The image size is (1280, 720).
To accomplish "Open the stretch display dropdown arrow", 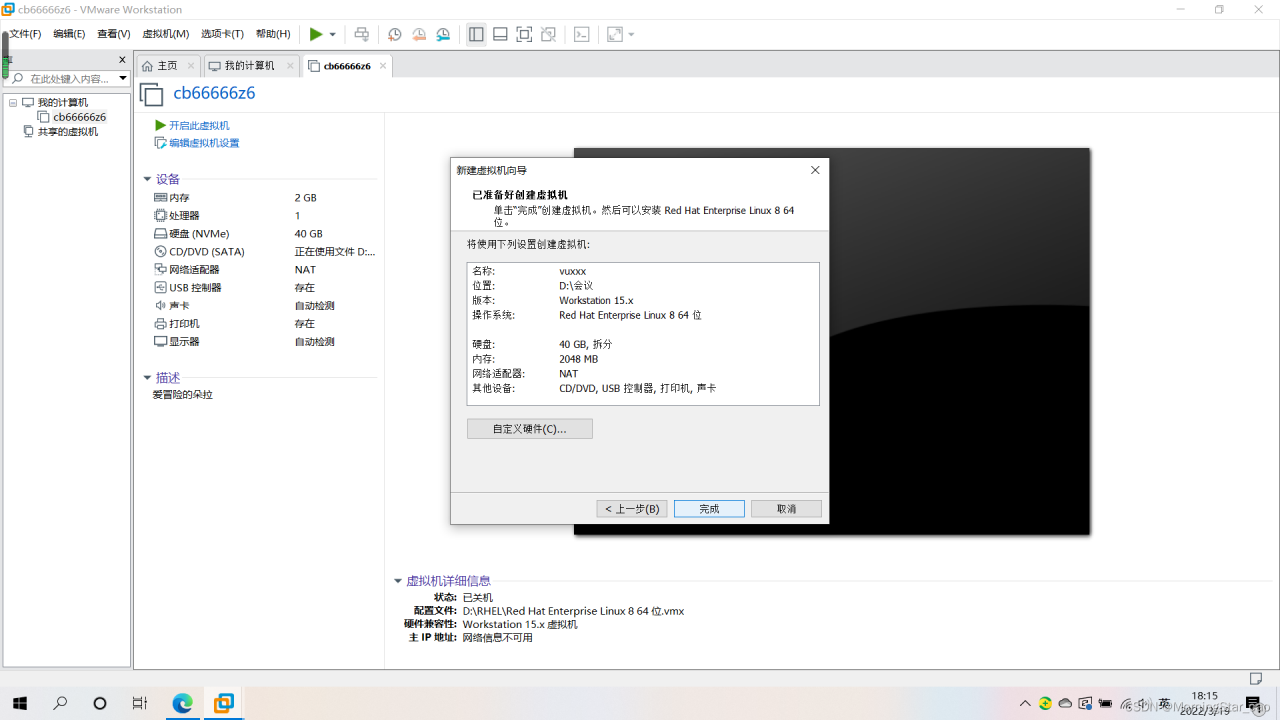I will (x=631, y=35).
